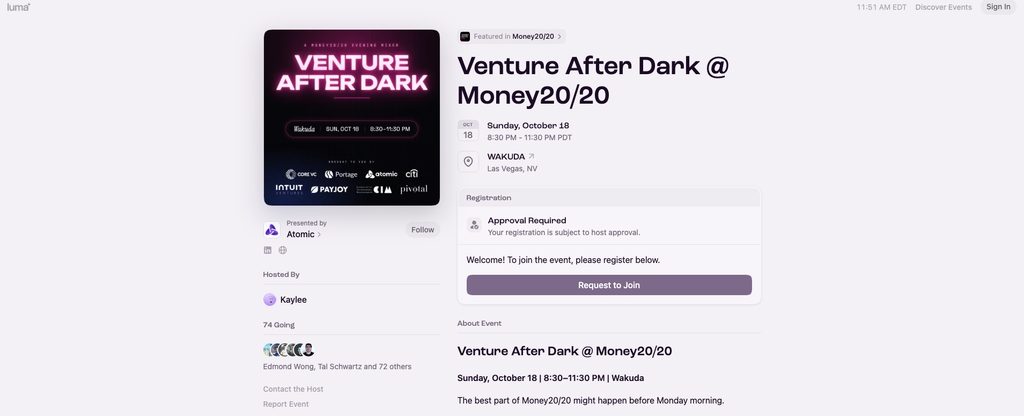Click Kaylee's host avatar
Screen dimensions: 1024x416
pyautogui.click(x=270, y=300)
